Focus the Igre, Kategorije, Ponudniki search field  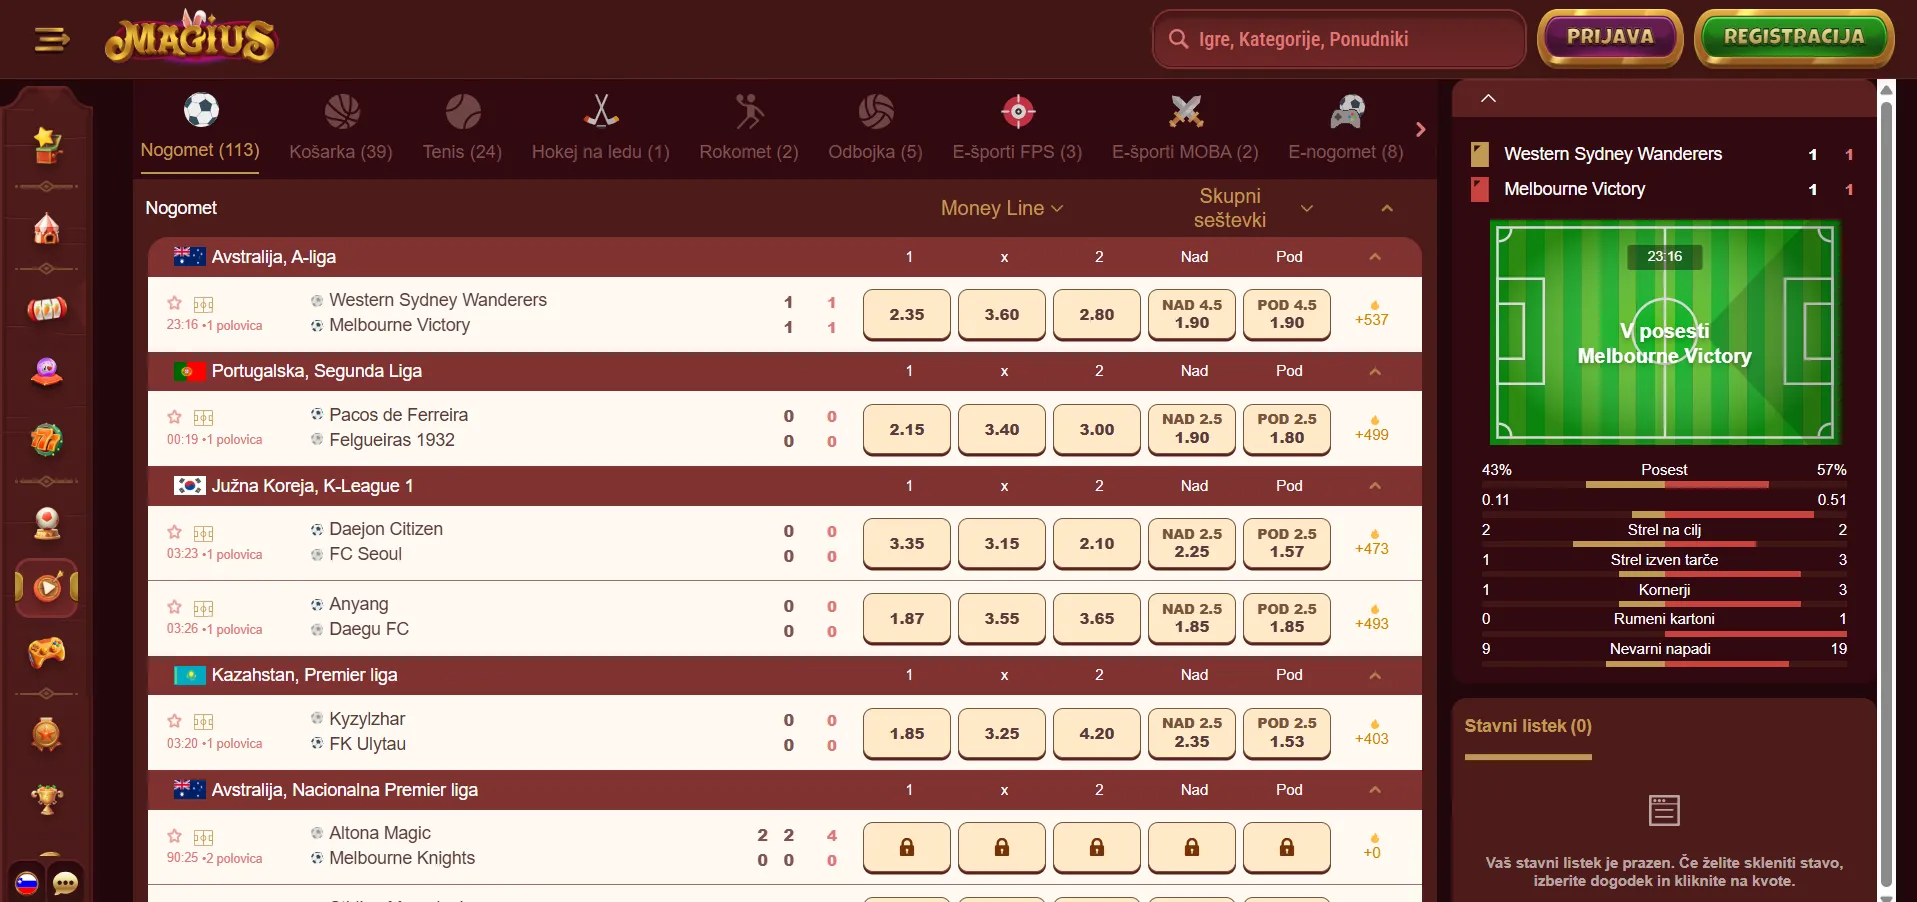1339,39
